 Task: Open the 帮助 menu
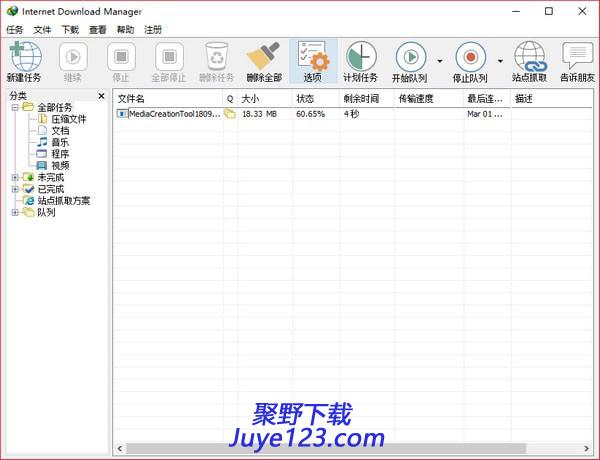coord(126,29)
